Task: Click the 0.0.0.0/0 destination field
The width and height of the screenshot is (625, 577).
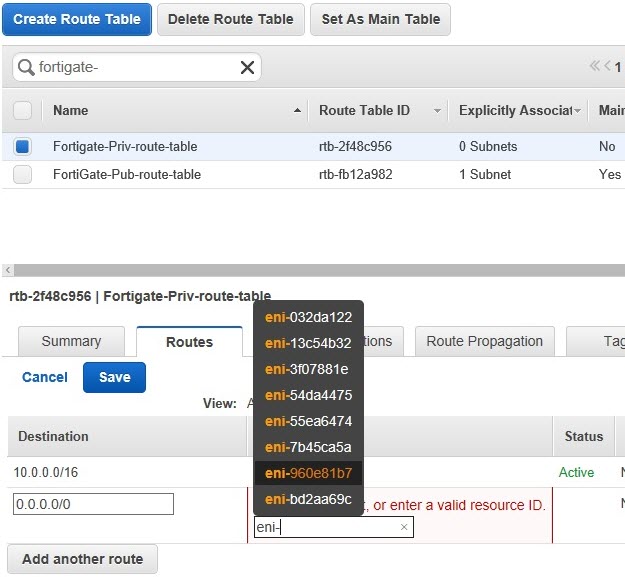Action: click(93, 504)
